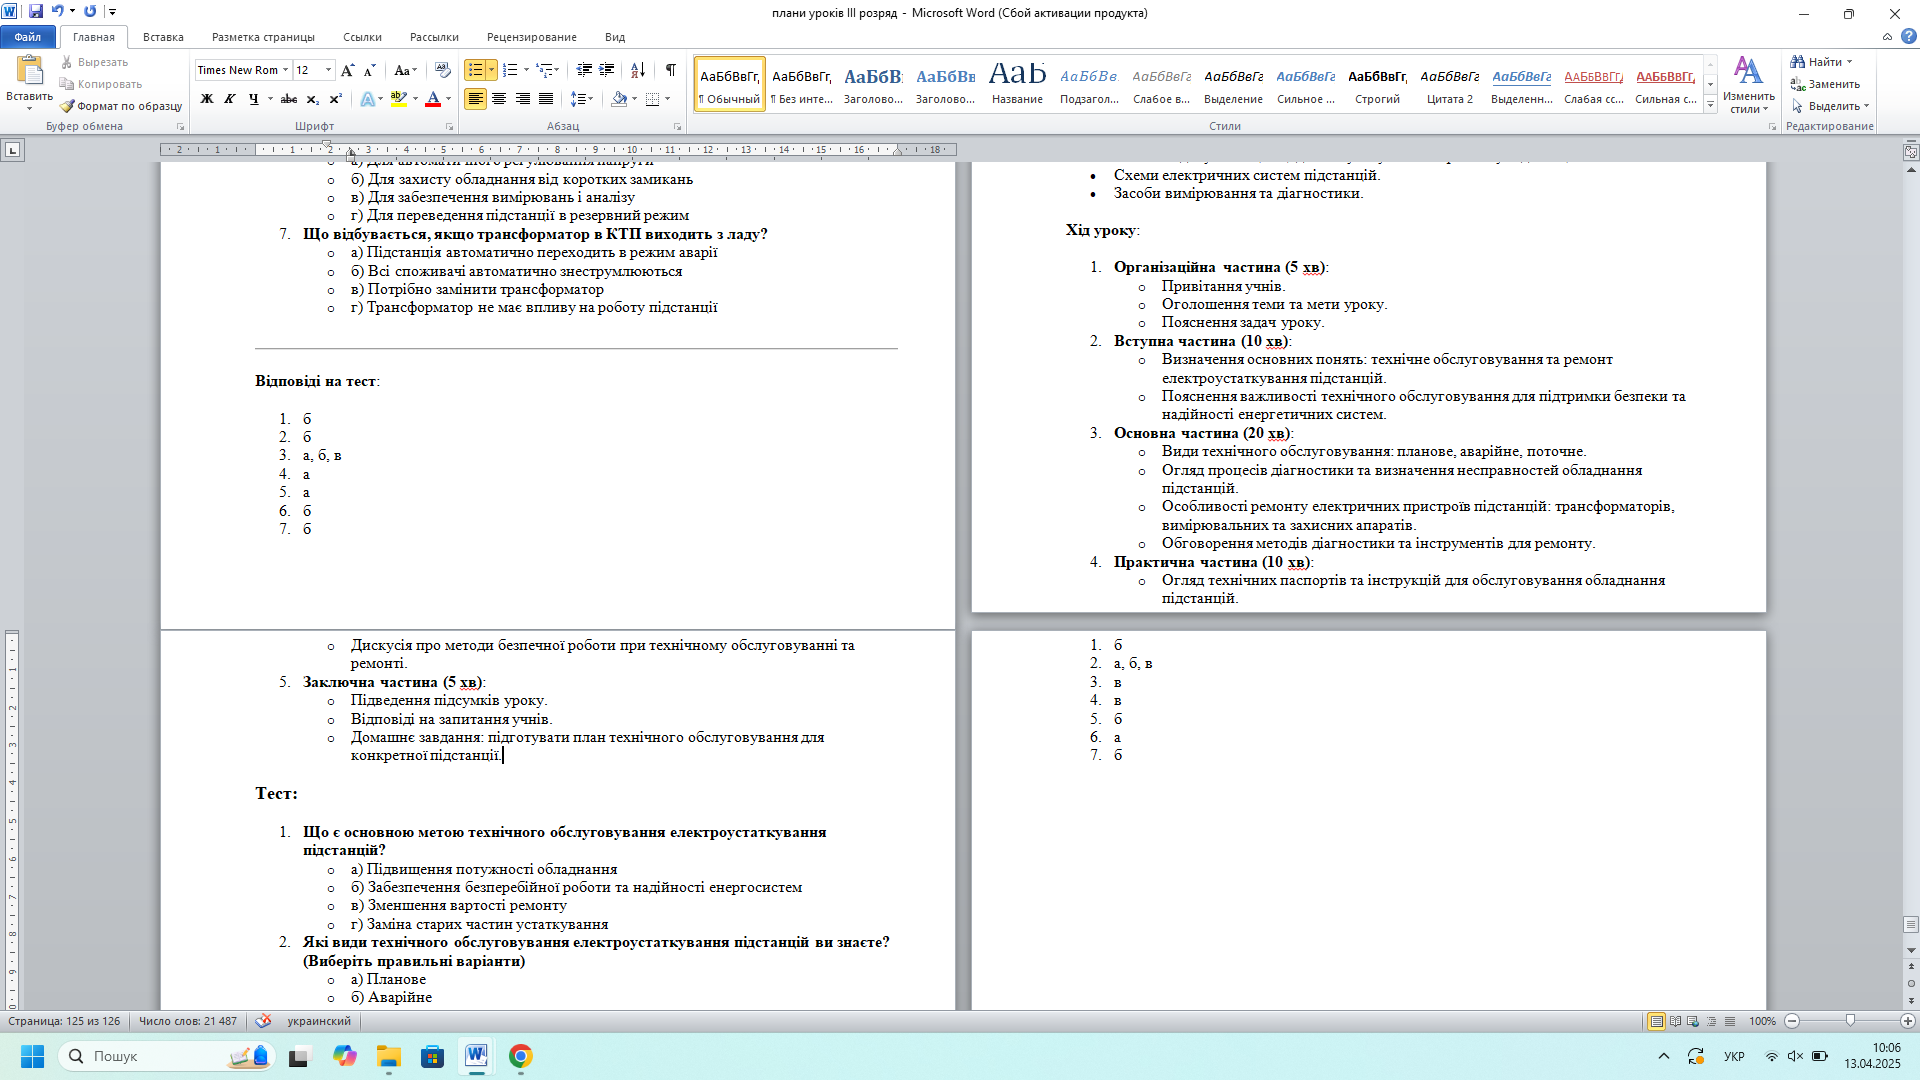The image size is (1920, 1080).
Task: Click the Grow Font icon
Action: pyautogui.click(x=347, y=70)
